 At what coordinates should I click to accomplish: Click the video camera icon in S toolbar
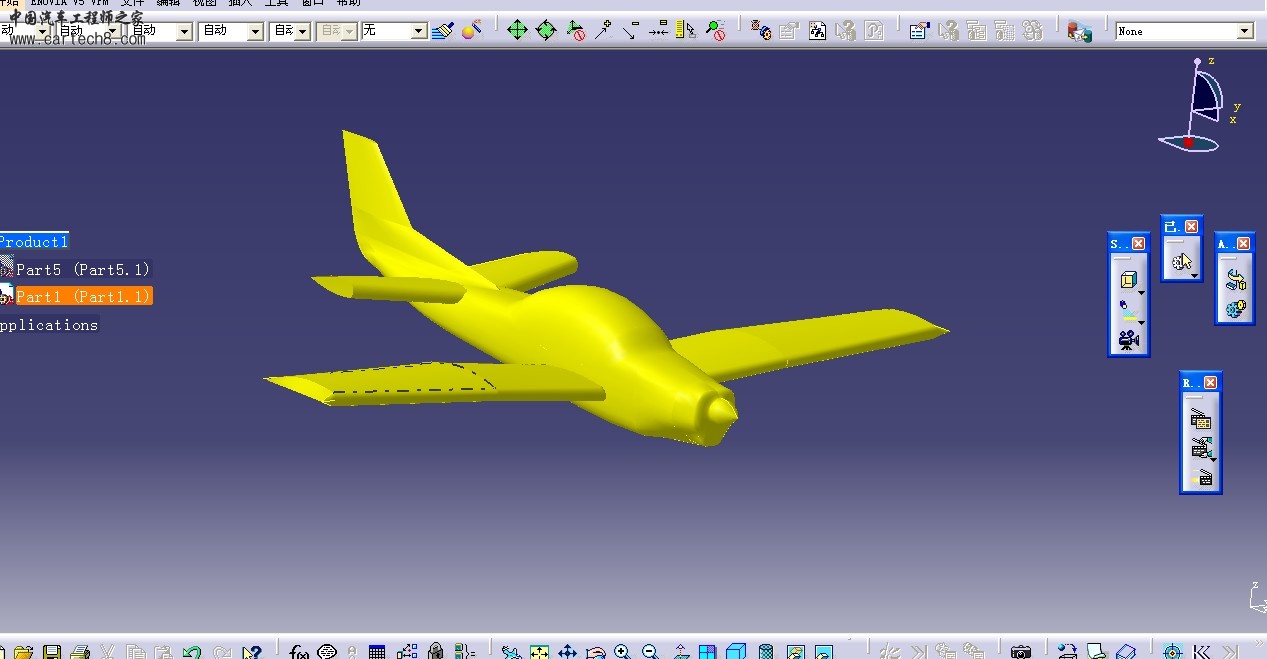(x=1129, y=341)
